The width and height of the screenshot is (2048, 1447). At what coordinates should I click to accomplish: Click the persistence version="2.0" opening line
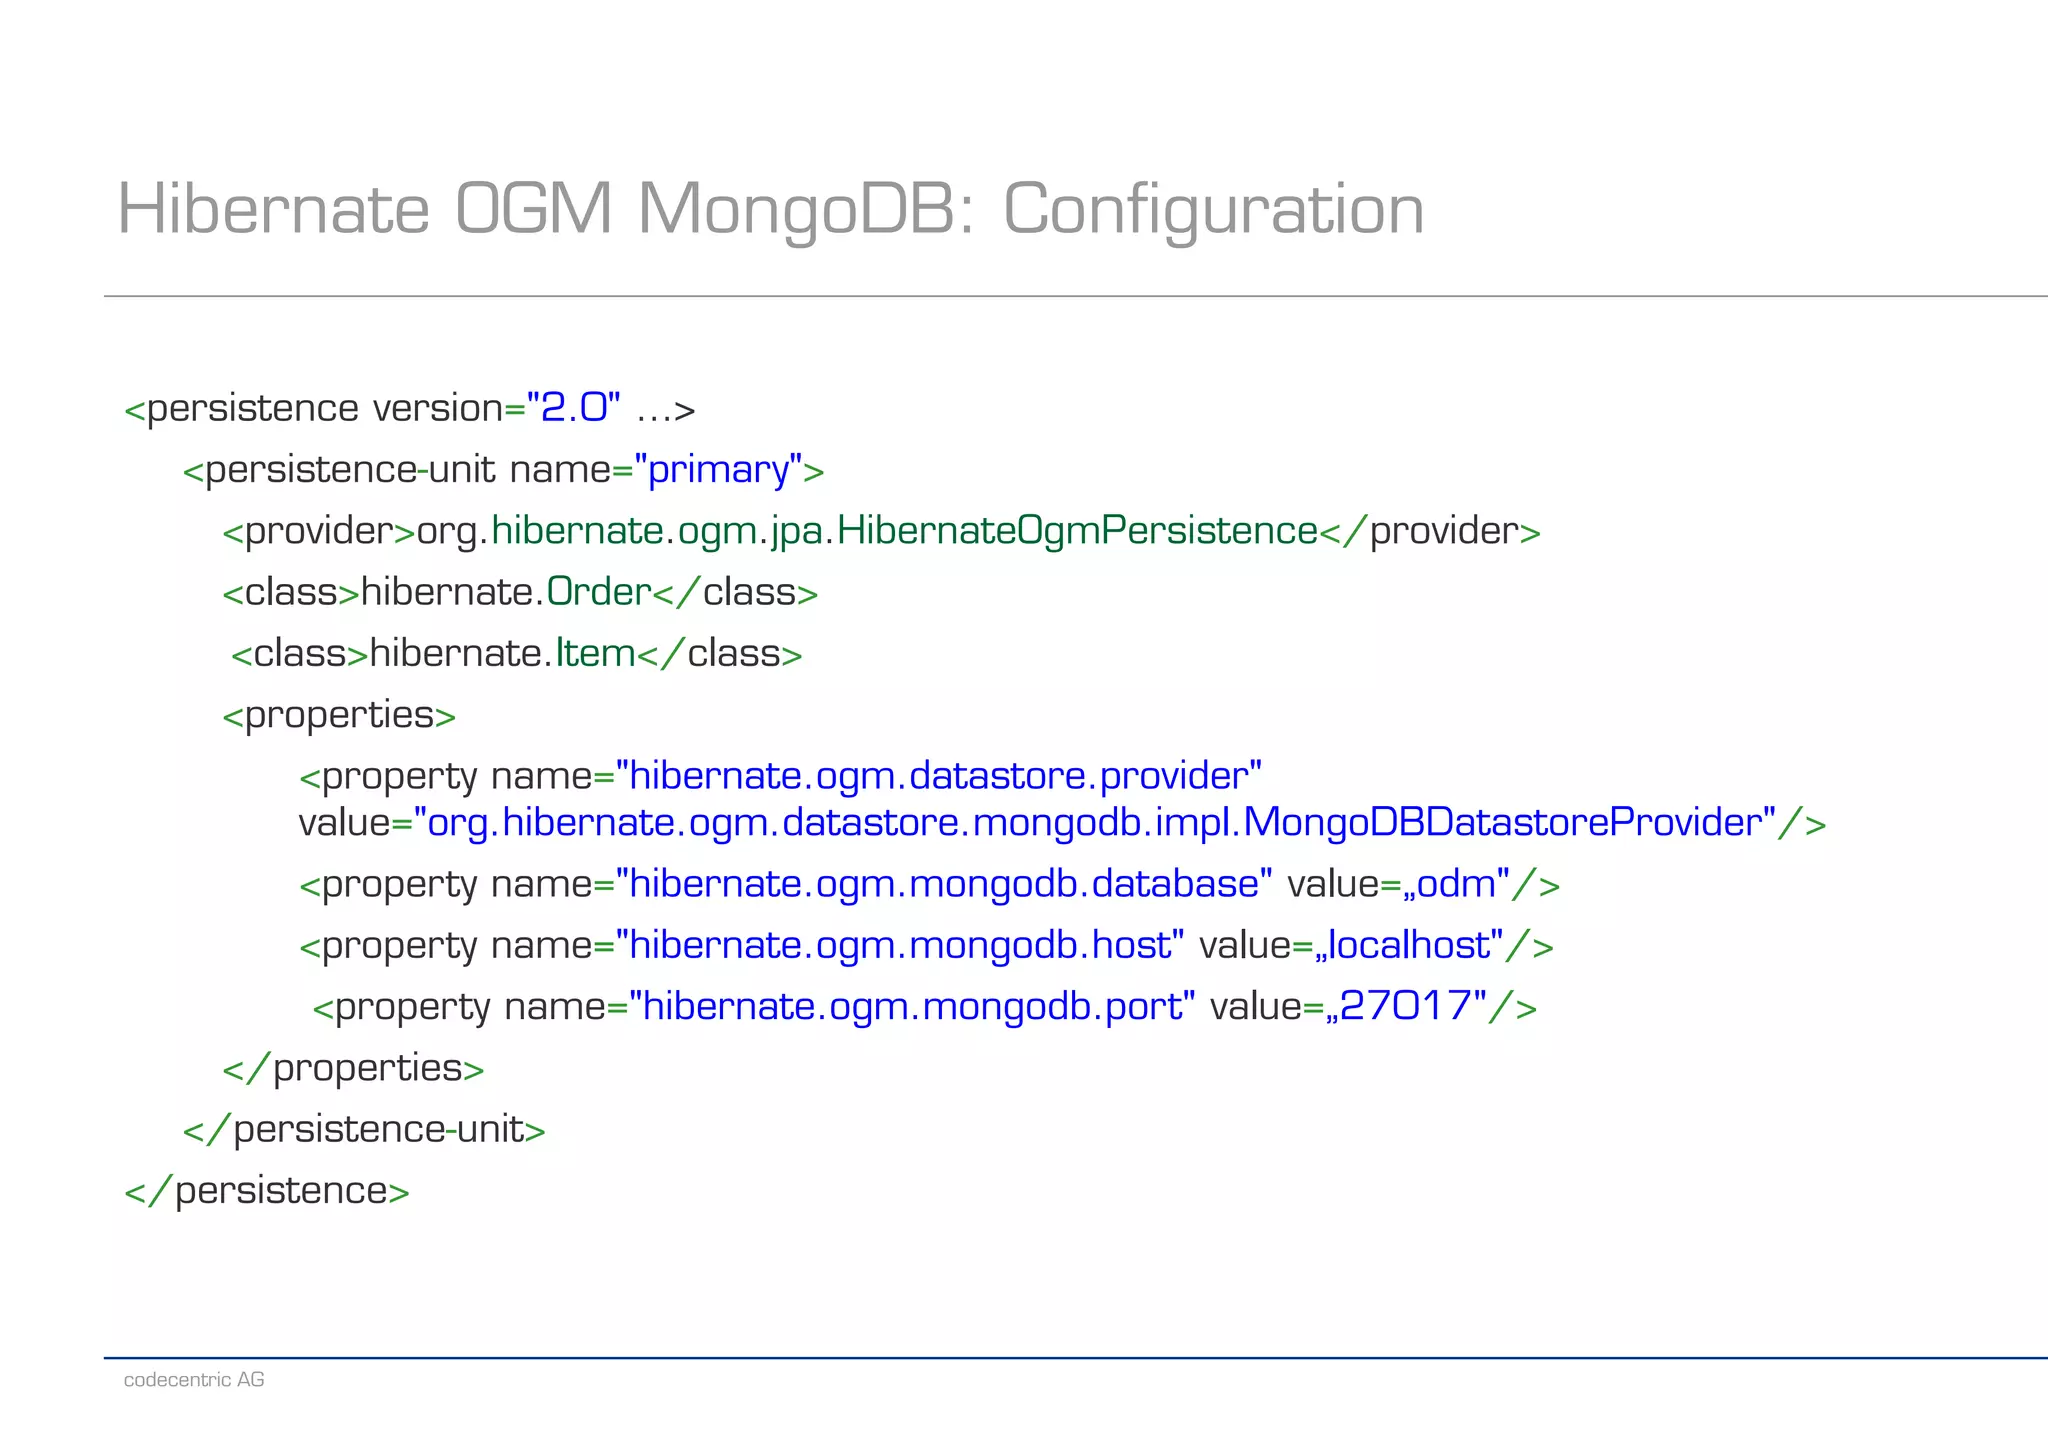click(x=409, y=409)
